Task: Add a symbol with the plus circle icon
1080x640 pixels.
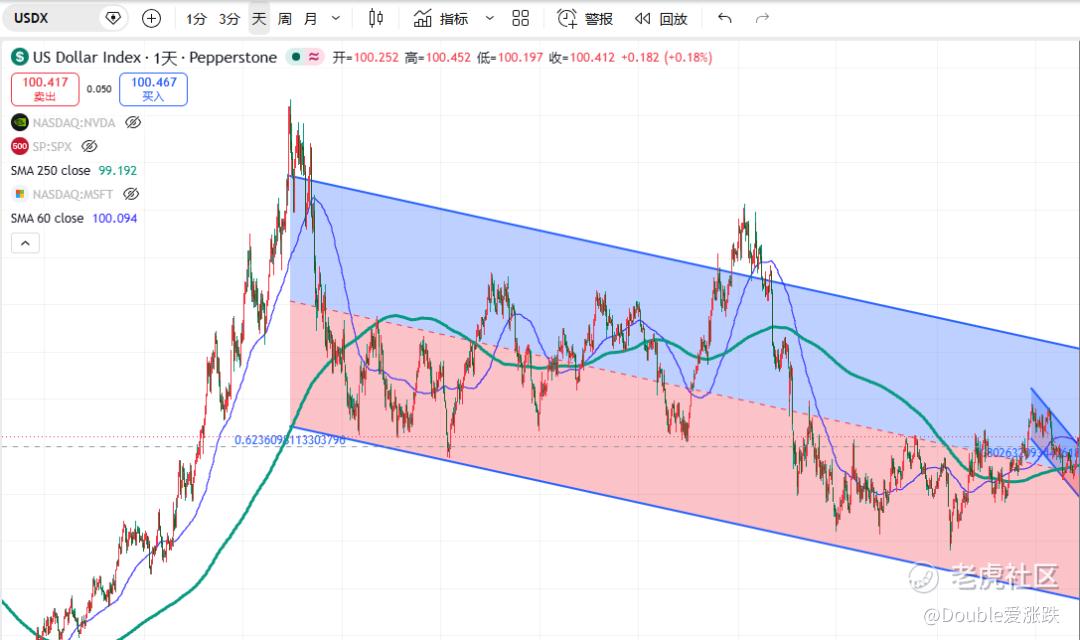Action: 151,19
